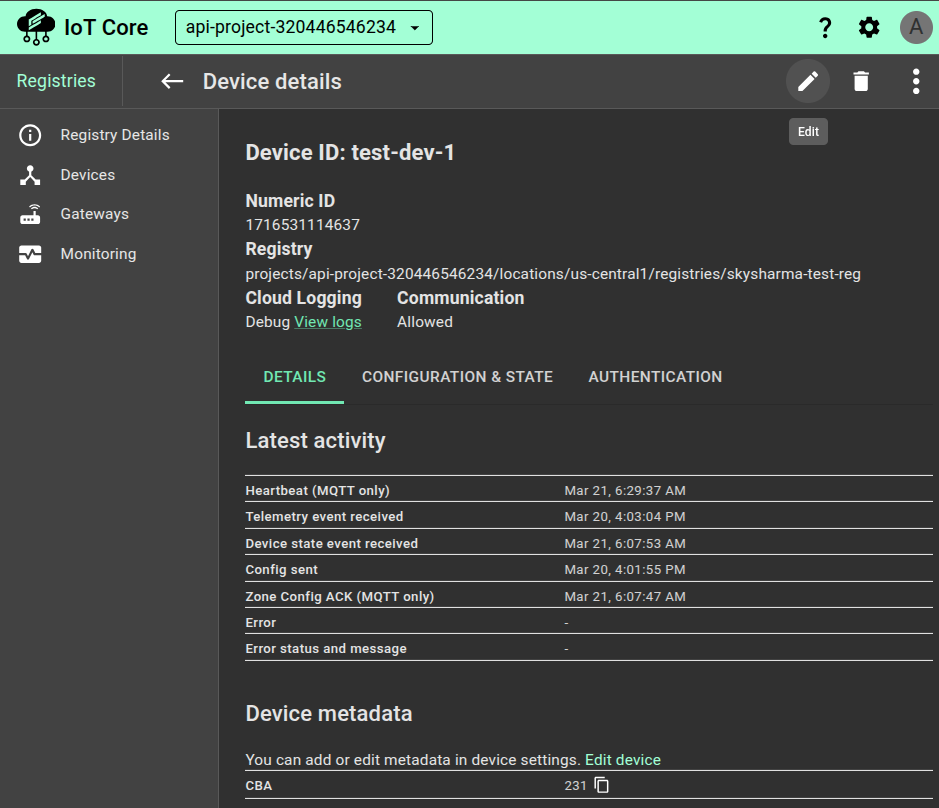This screenshot has height=808, width=939.
Task: Click the Edit pencil icon
Action: [807, 81]
